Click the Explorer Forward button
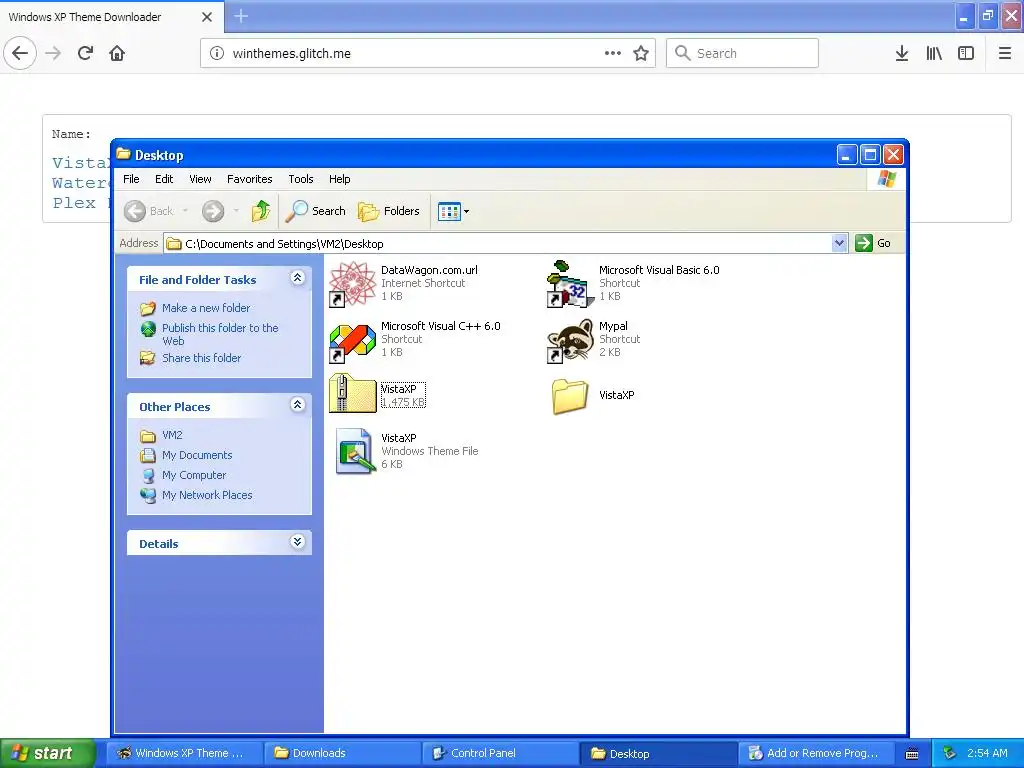Image resolution: width=1024 pixels, height=768 pixels. tap(213, 211)
